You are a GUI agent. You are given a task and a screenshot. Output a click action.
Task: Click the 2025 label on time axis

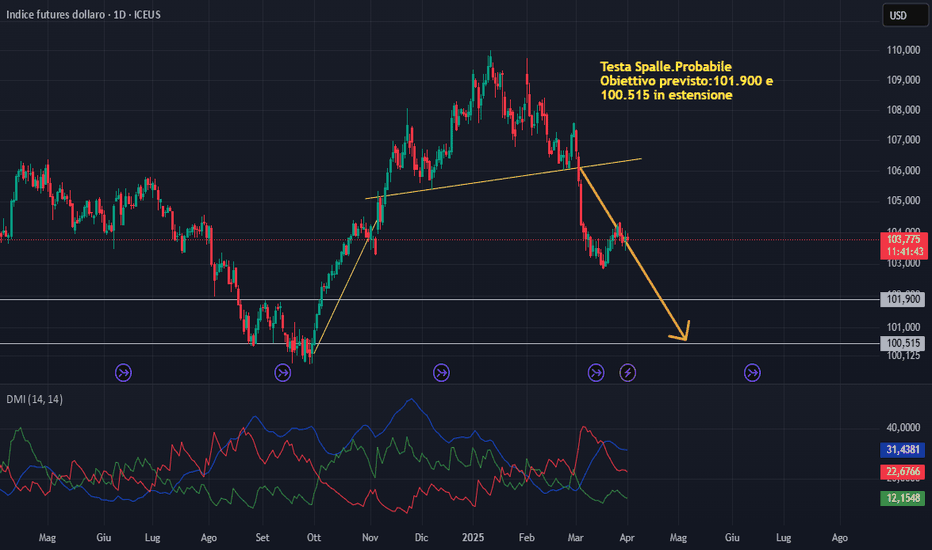pyautogui.click(x=473, y=538)
